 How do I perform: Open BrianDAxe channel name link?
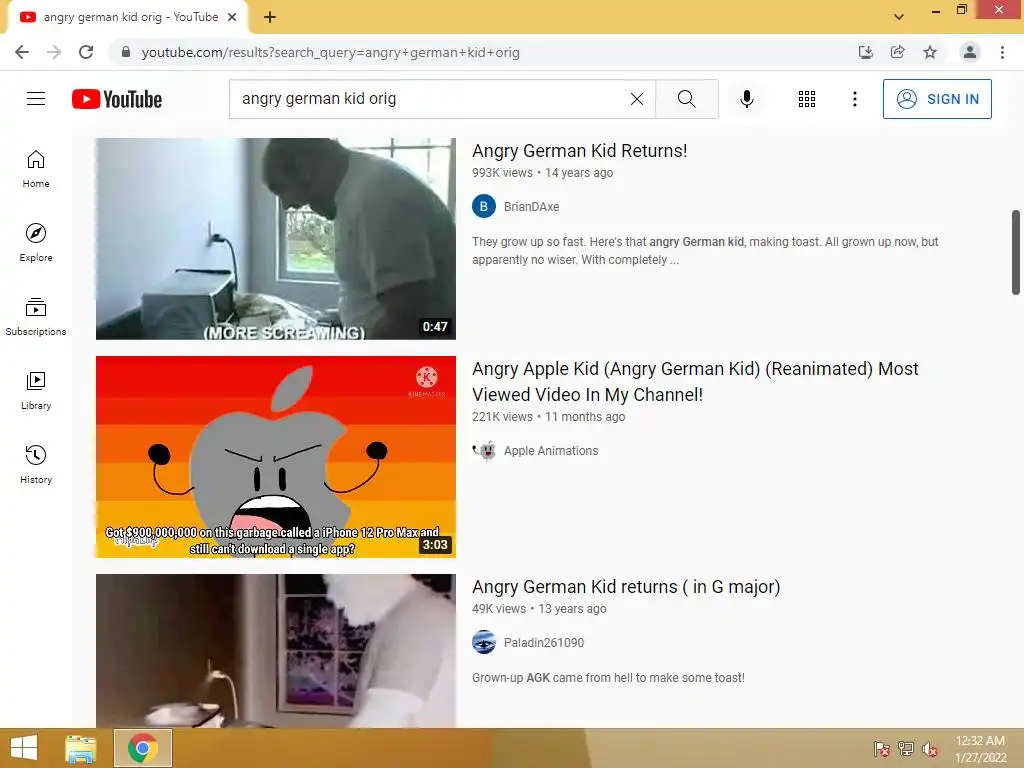tap(531, 206)
